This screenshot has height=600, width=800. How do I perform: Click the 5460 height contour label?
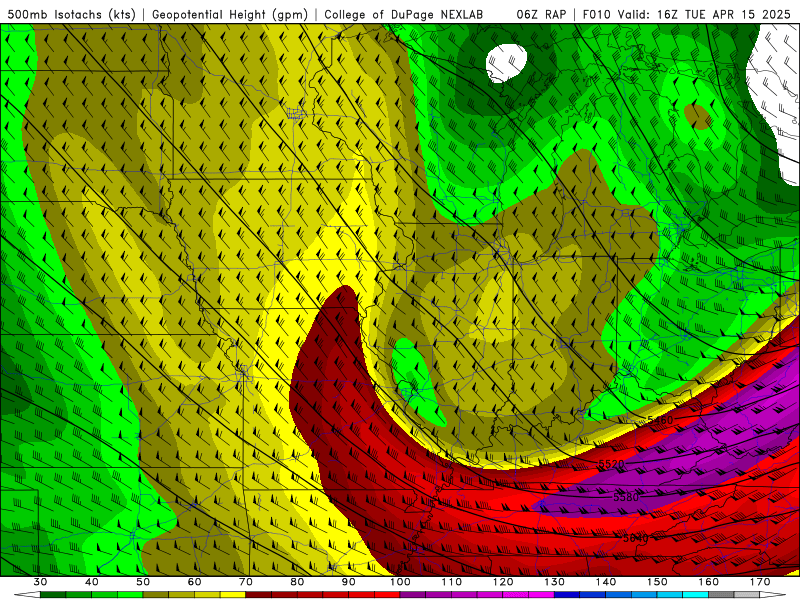(x=660, y=420)
